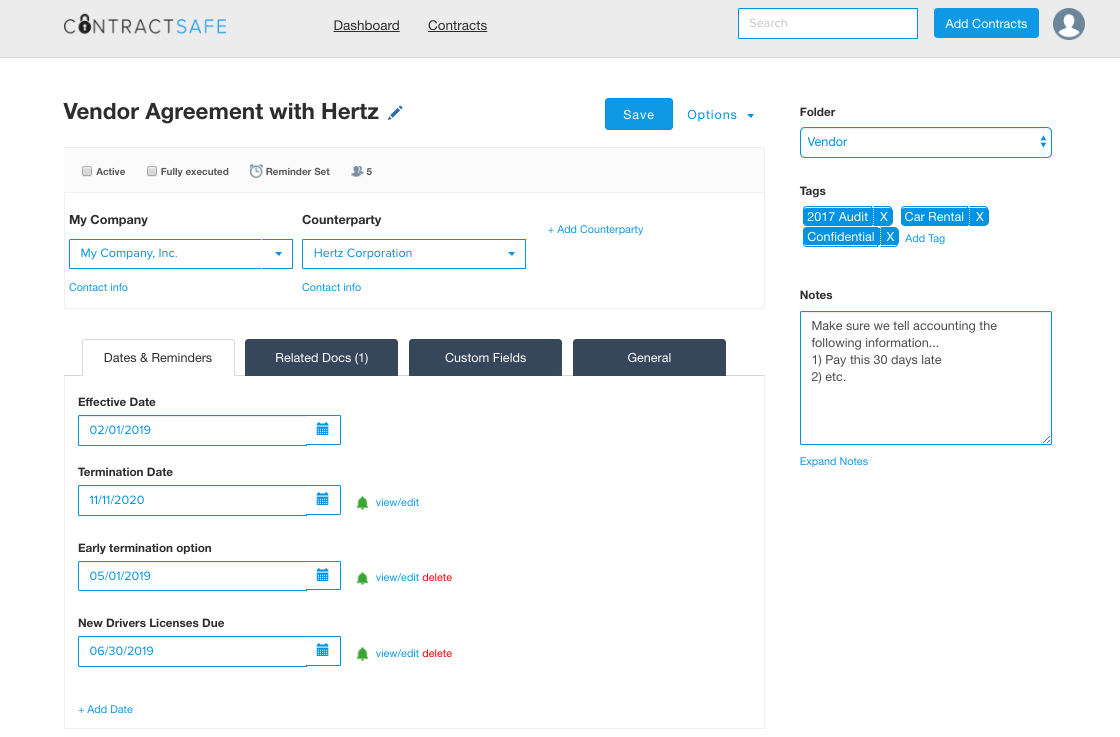Click the Reminder Set clock icon
This screenshot has width=1120, height=737.
point(257,170)
